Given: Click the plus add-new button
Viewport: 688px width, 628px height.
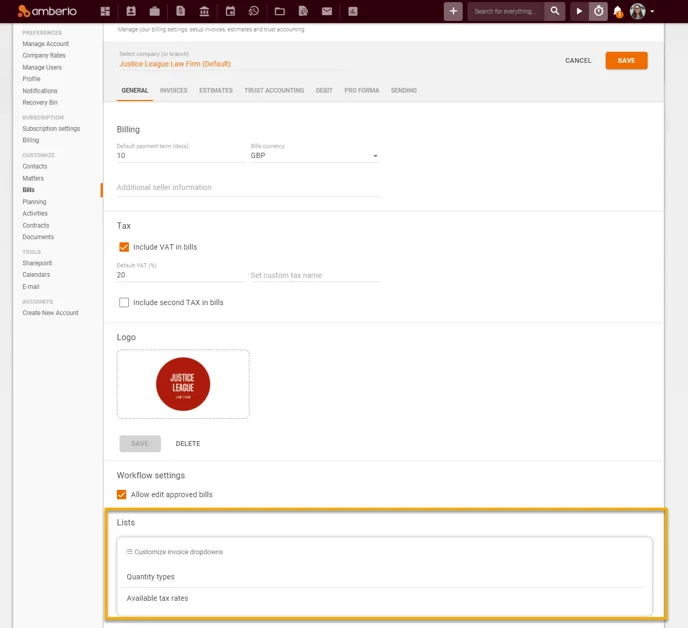Looking at the screenshot, I should [x=453, y=11].
